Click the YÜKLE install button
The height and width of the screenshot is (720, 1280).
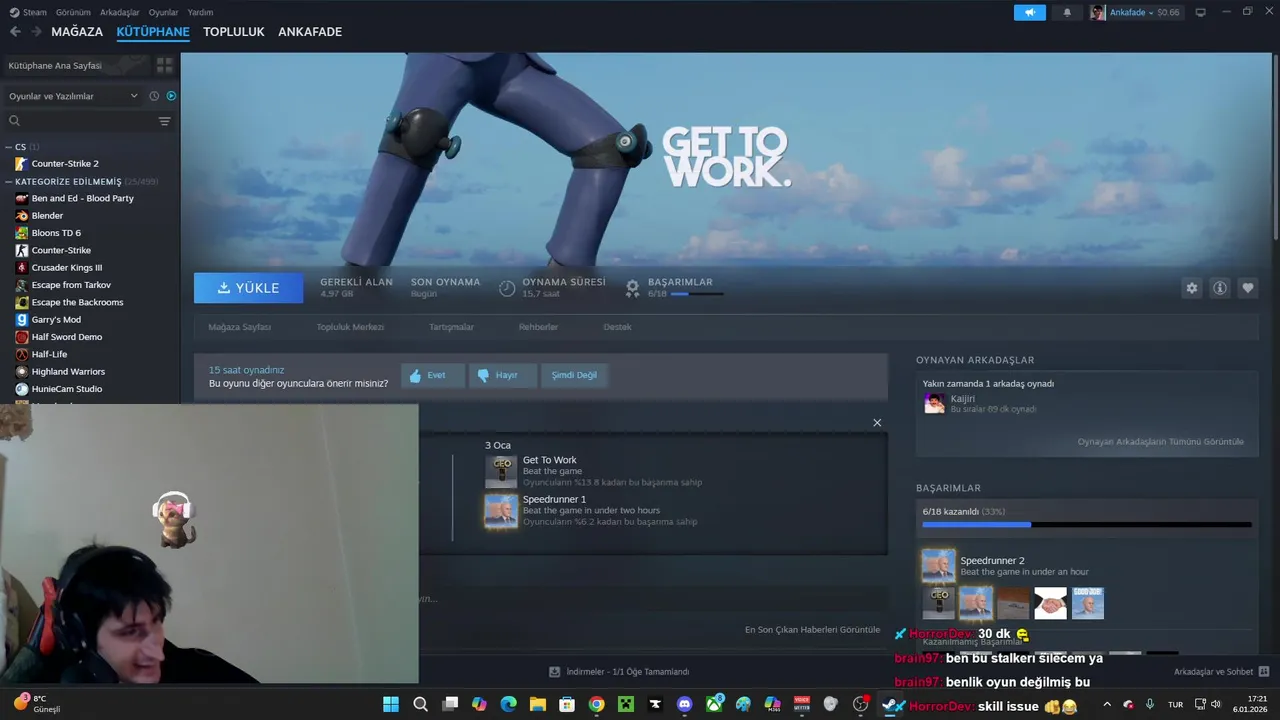[248, 288]
